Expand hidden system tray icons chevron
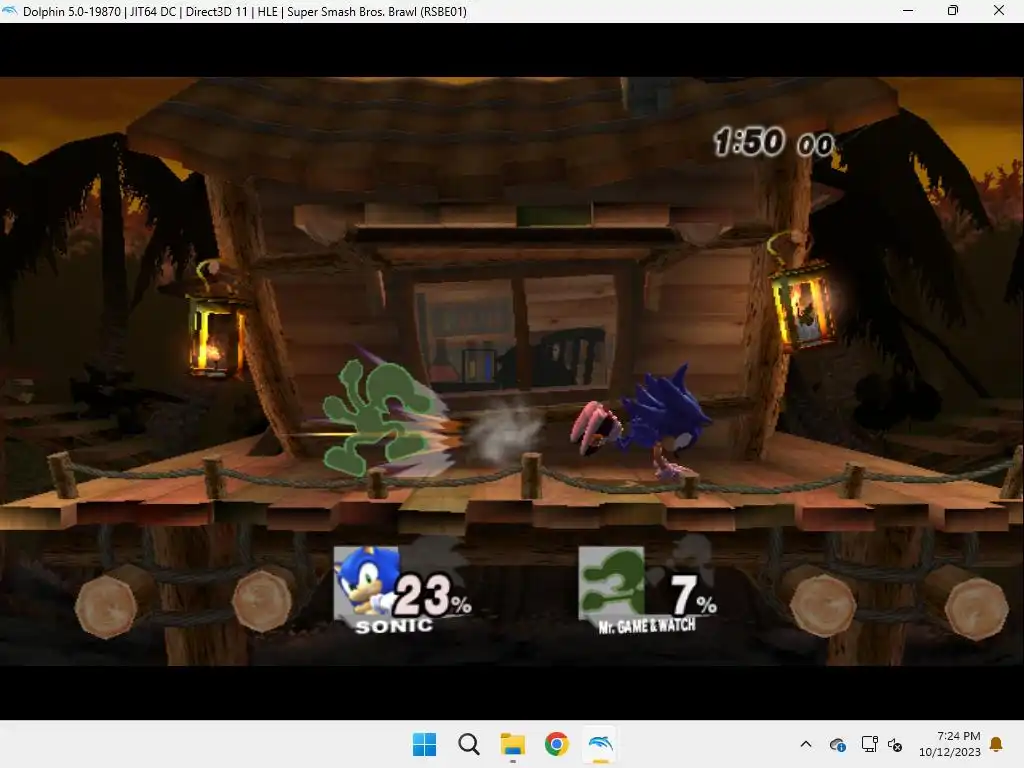Image resolution: width=1024 pixels, height=768 pixels. [x=806, y=744]
